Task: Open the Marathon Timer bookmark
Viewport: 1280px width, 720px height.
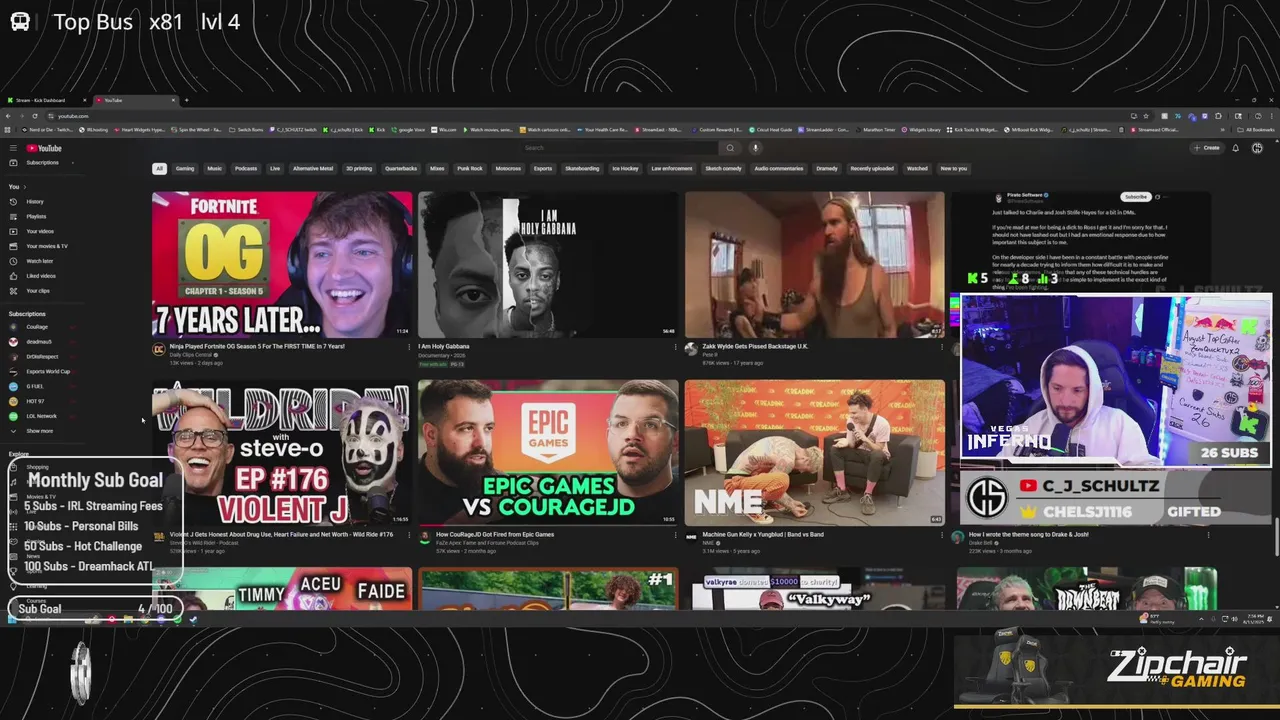Action: (875, 130)
